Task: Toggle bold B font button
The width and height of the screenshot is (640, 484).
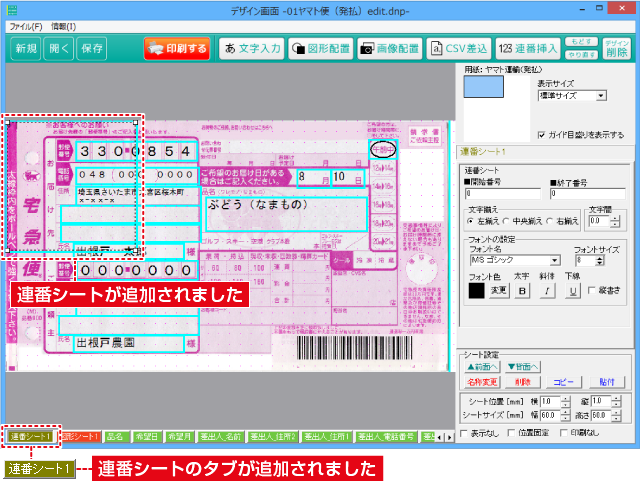Action: pyautogui.click(x=522, y=291)
